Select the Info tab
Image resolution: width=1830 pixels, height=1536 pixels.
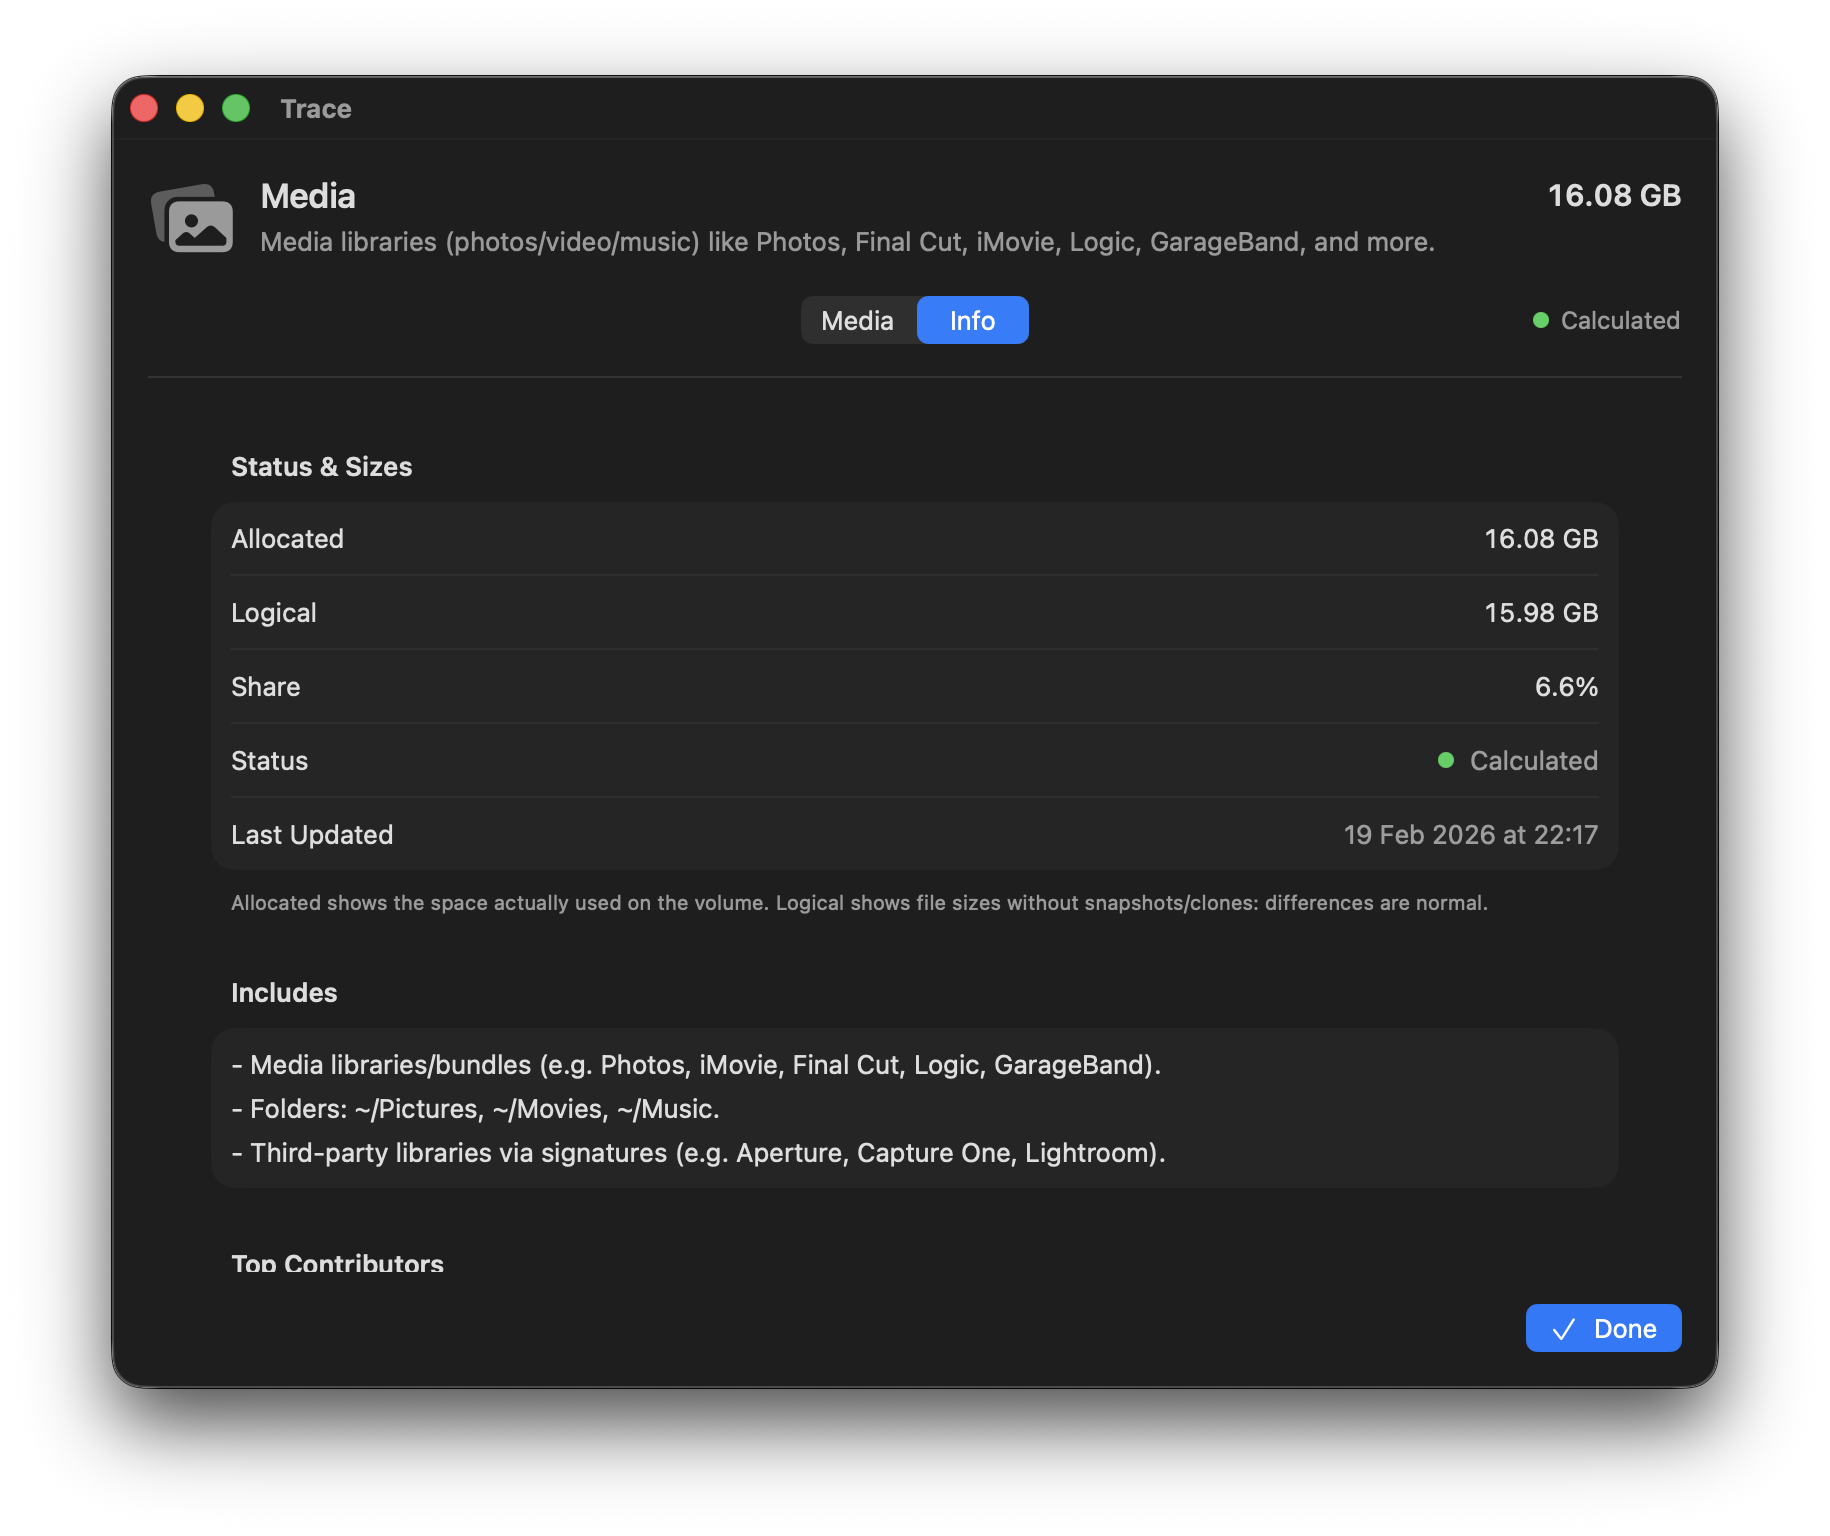[972, 320]
